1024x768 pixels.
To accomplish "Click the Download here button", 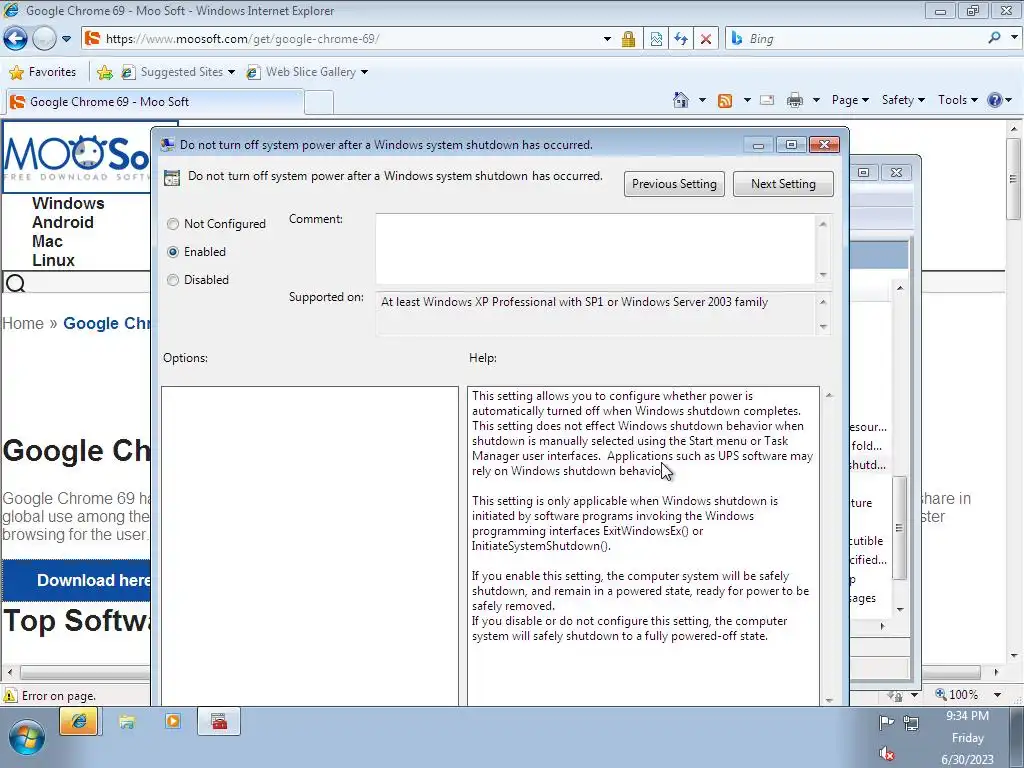I will [76, 580].
